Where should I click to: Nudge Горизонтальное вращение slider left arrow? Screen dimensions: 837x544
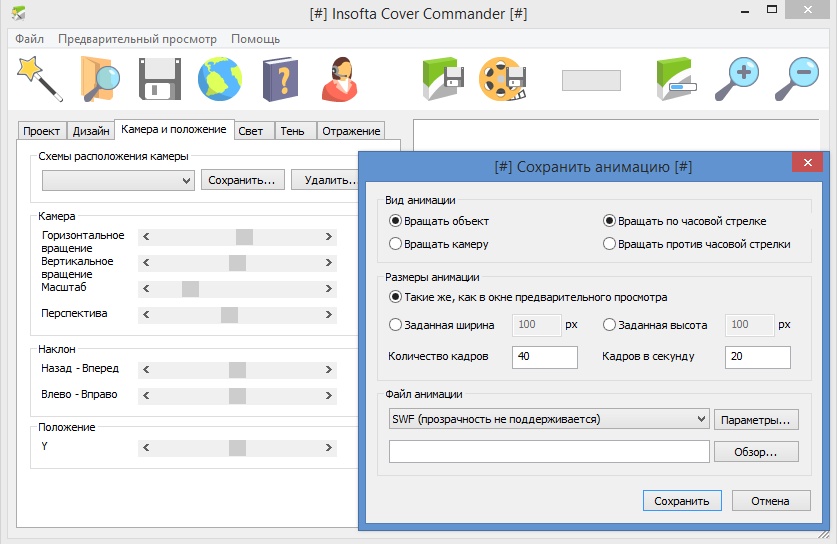click(146, 236)
